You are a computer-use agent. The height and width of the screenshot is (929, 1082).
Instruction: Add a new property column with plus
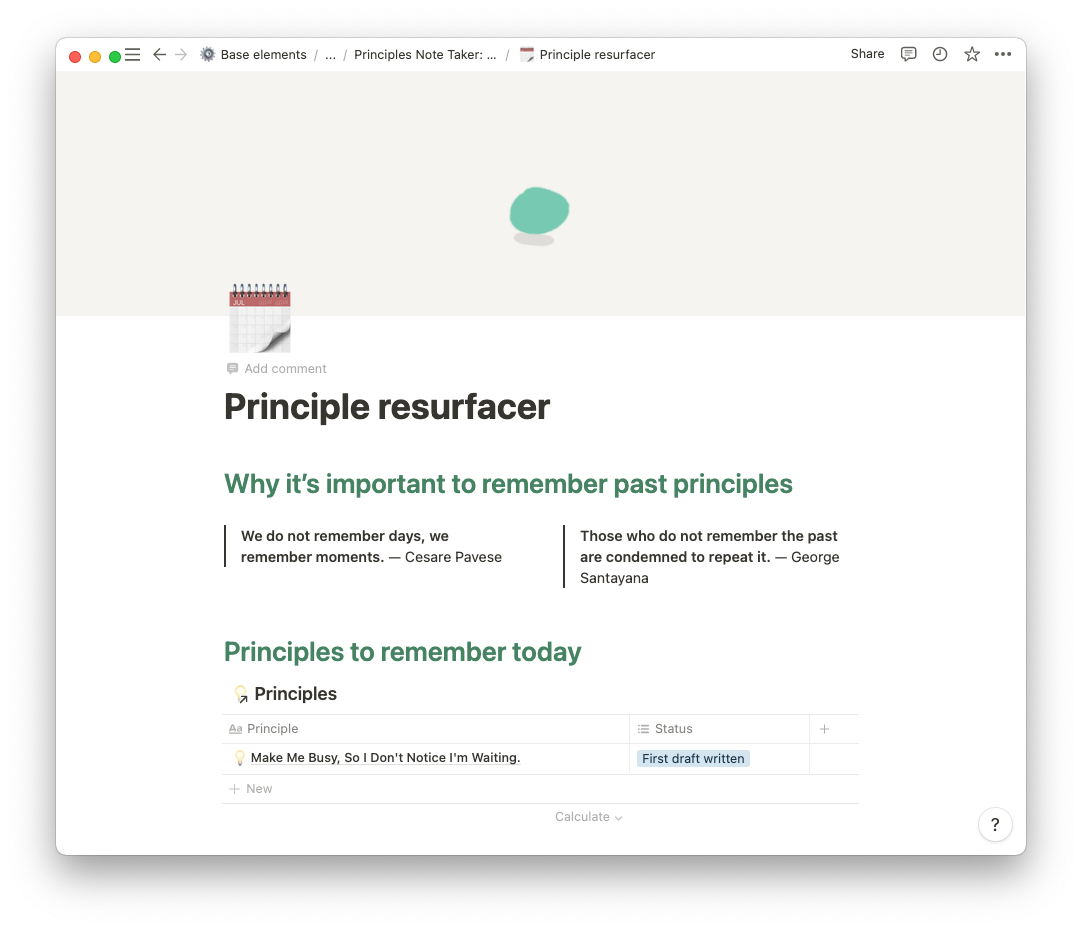tap(824, 729)
